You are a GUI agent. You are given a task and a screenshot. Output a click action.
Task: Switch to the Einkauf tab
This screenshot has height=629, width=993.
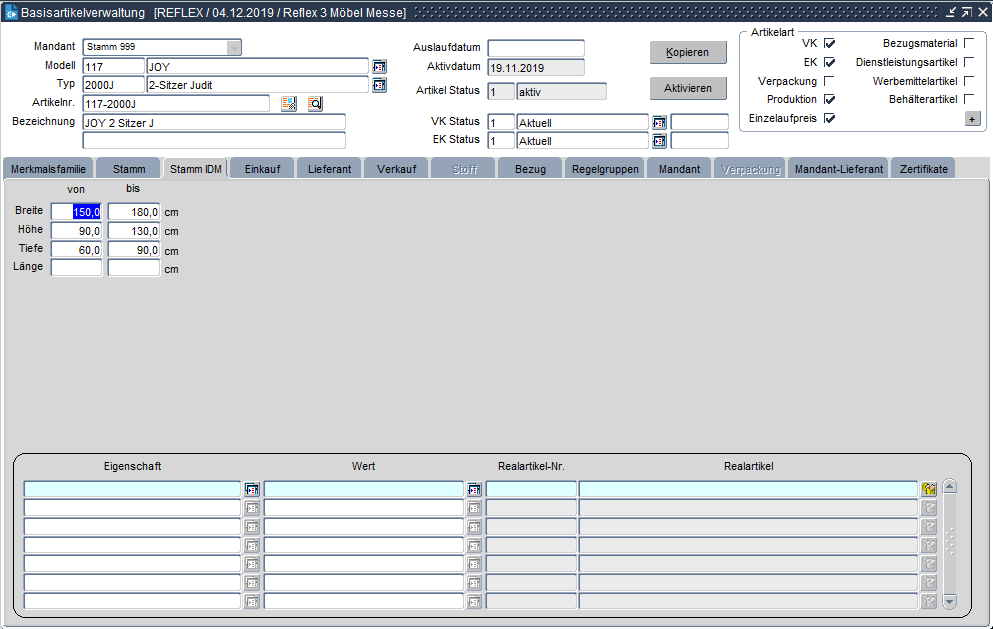pyautogui.click(x=262, y=169)
